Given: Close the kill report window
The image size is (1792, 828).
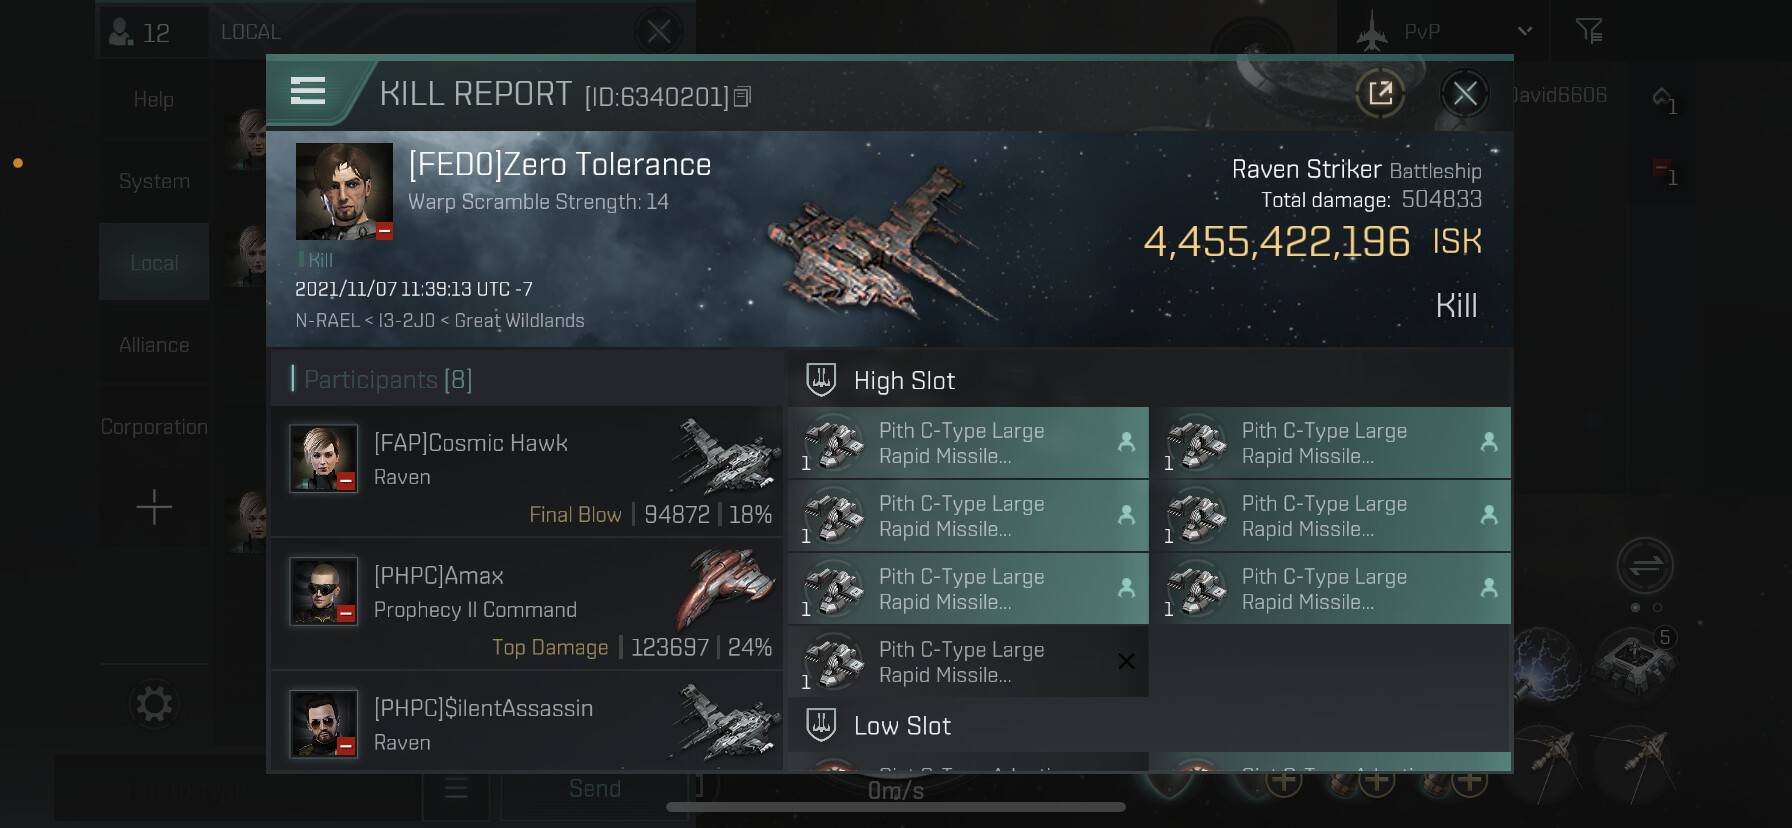Looking at the screenshot, I should click(1465, 94).
